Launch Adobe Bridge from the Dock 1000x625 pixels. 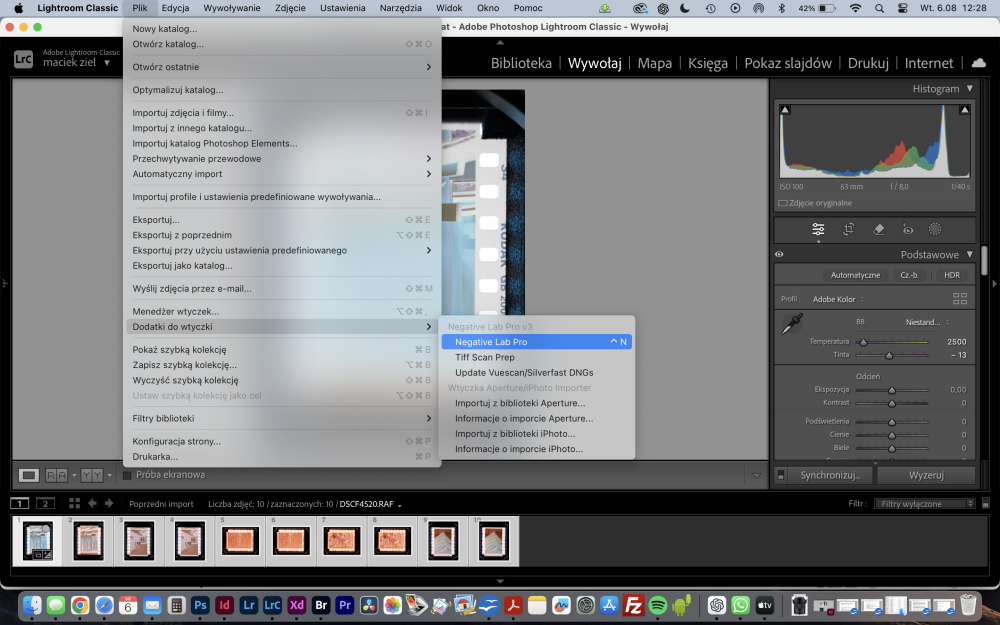pyautogui.click(x=321, y=605)
